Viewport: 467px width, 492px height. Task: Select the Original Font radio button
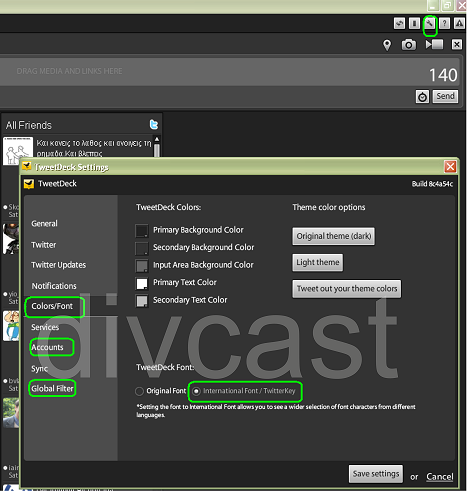139,391
